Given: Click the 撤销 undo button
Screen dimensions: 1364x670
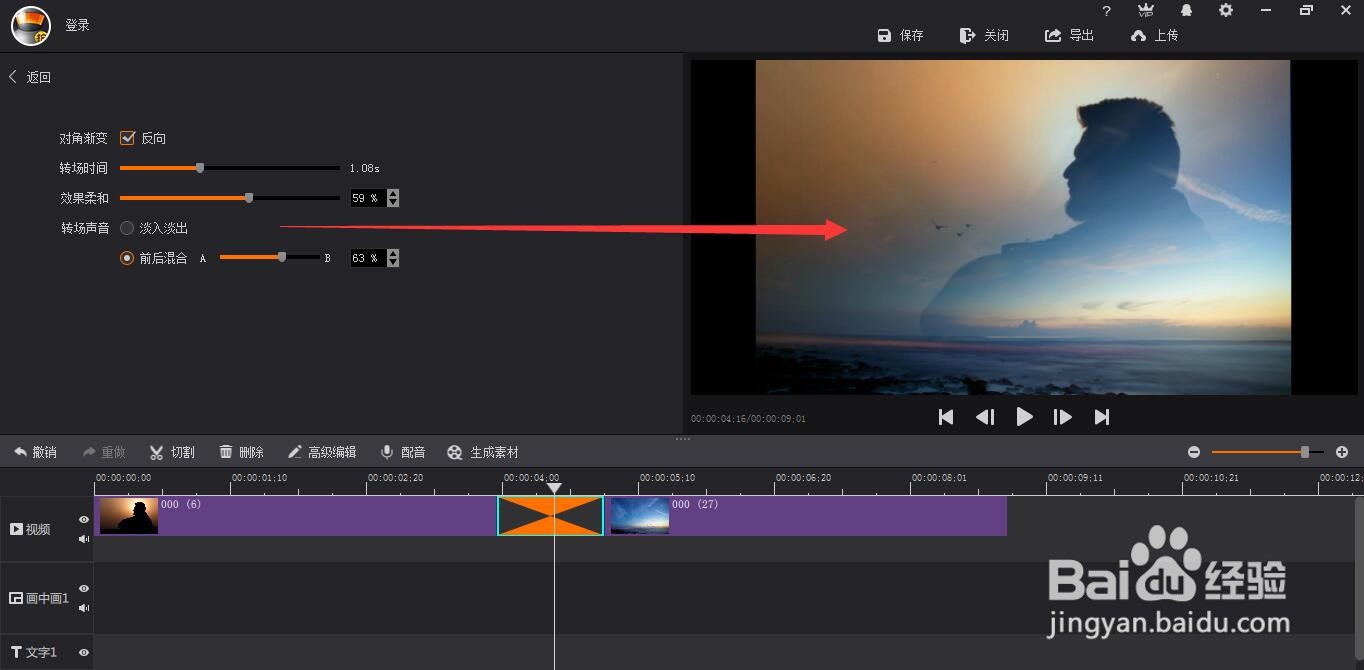Looking at the screenshot, I should tap(35, 452).
